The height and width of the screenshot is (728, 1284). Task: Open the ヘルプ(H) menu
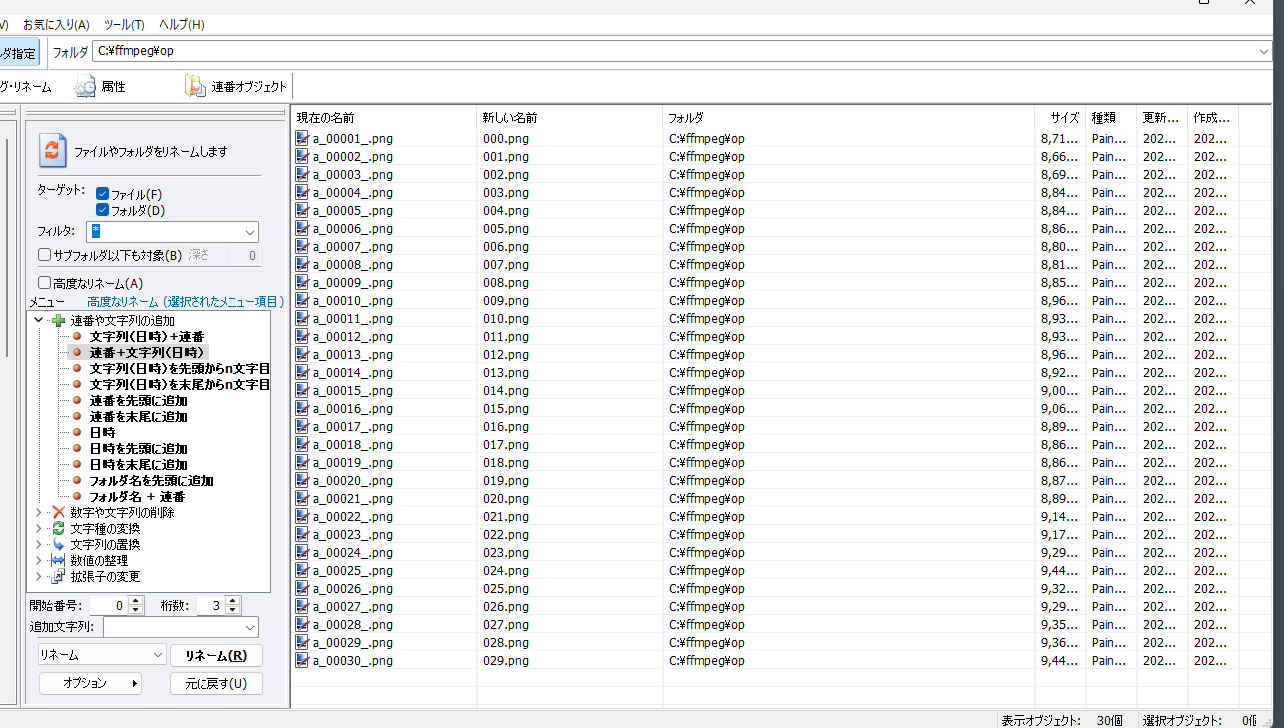[181, 24]
